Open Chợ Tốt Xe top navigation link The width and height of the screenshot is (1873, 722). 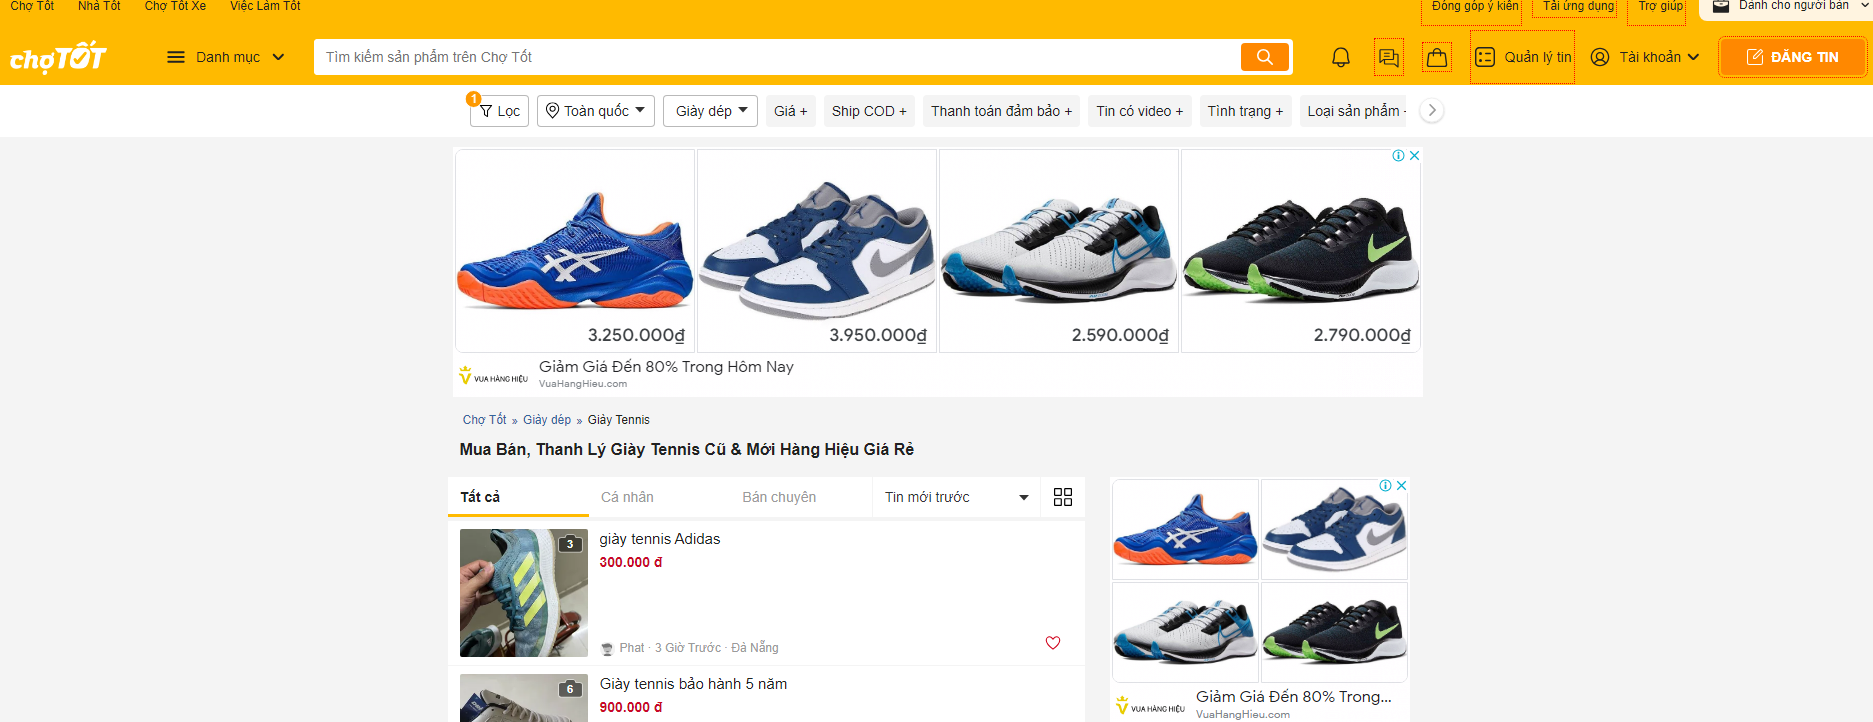(x=175, y=6)
